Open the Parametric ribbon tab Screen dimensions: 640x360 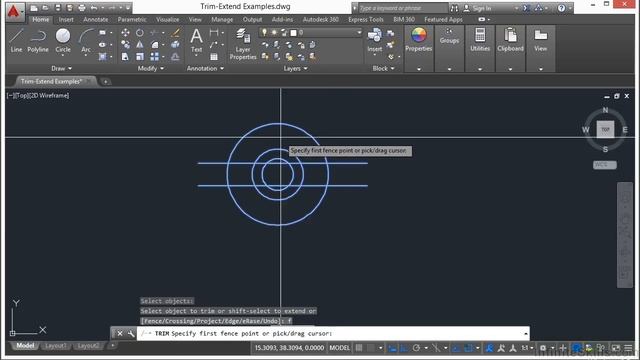pos(132,19)
